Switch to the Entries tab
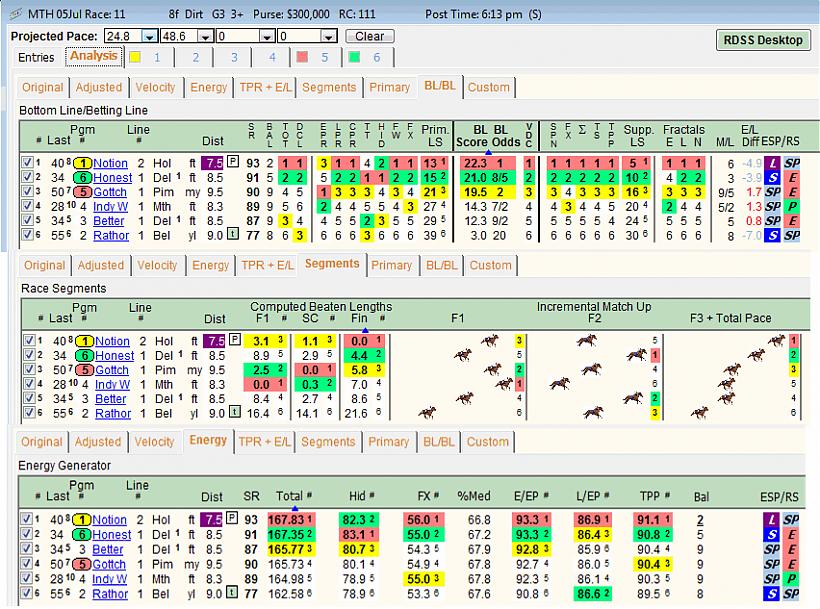Screen dimensions: 820x609 [x=36, y=57]
